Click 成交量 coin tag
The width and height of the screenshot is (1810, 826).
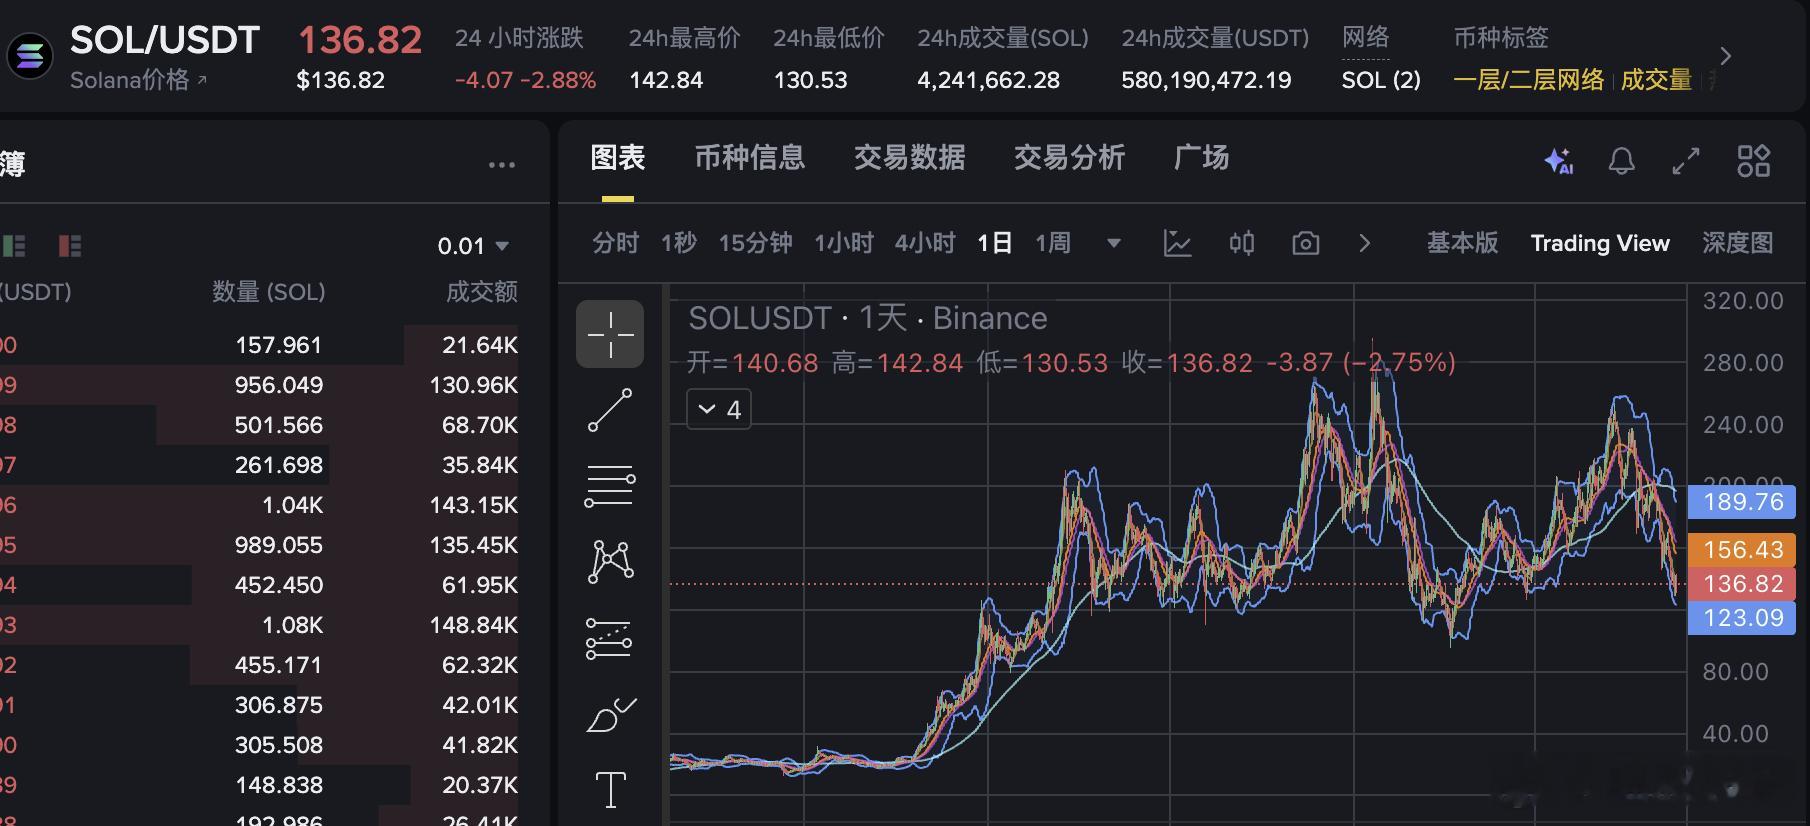[1656, 80]
